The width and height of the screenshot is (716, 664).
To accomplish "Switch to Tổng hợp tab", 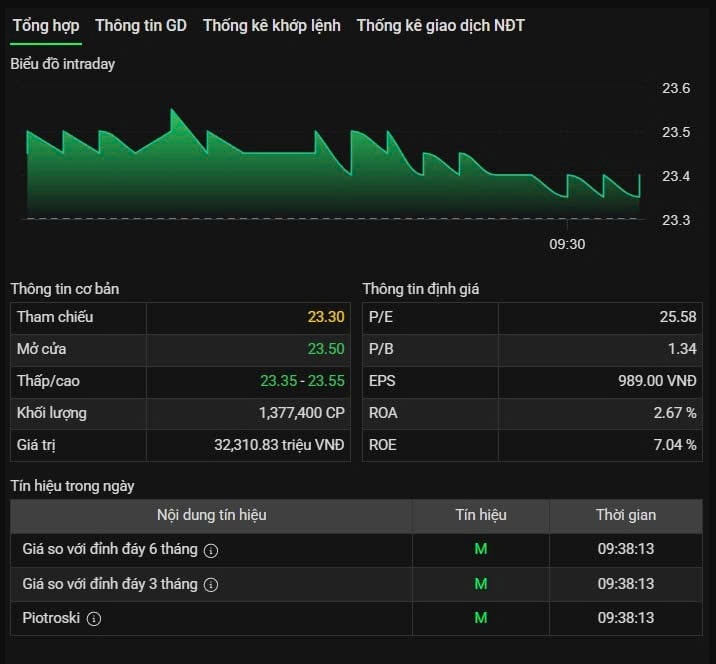I will 46,26.
